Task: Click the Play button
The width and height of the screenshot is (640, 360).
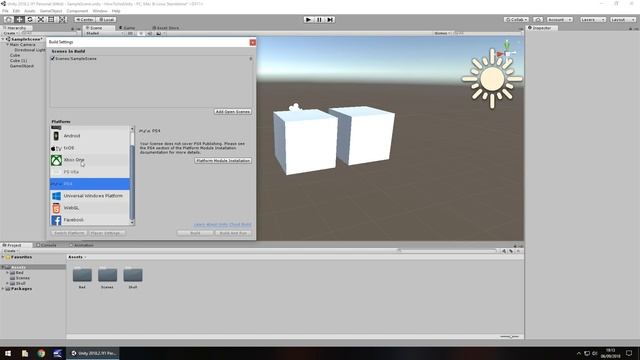Action: [309, 20]
